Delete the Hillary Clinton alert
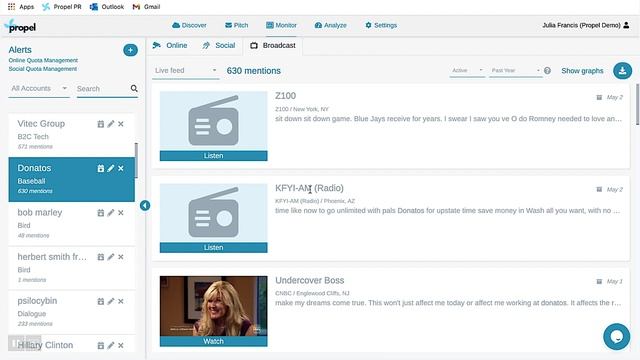Viewport: 640px width, 360px height. point(121,345)
